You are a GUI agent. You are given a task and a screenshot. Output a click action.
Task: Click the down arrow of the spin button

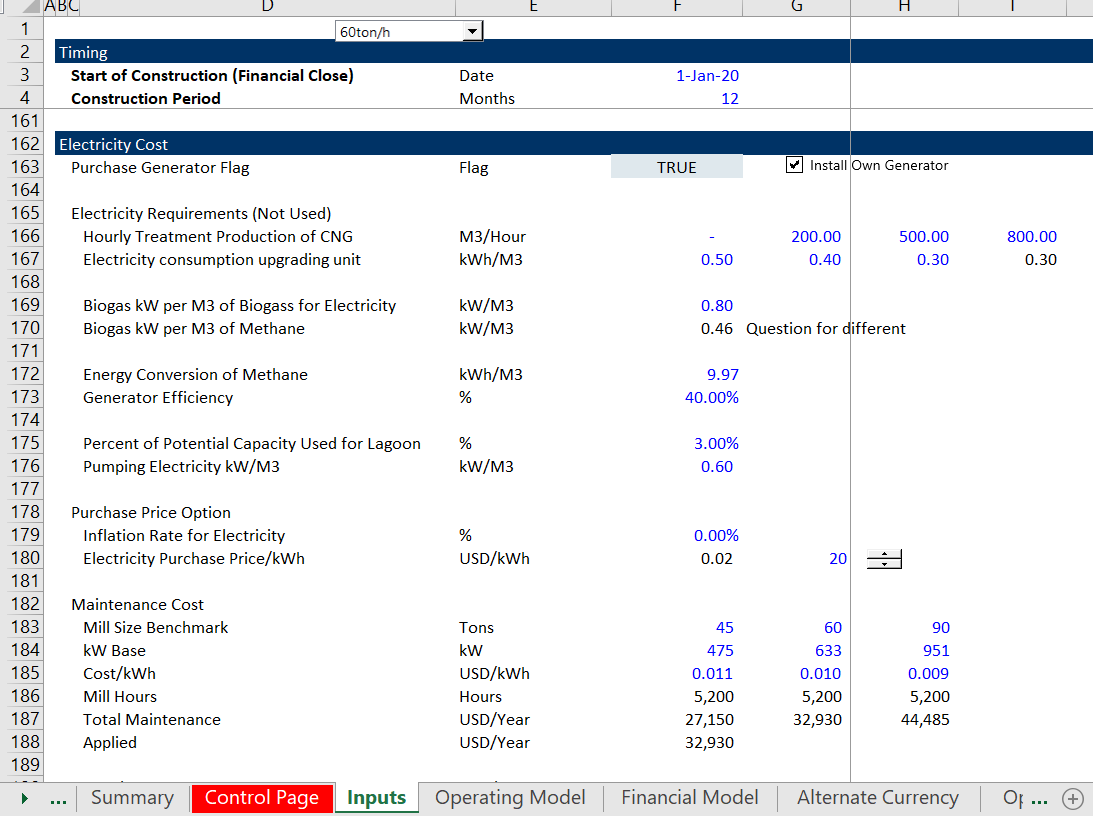coord(883,565)
